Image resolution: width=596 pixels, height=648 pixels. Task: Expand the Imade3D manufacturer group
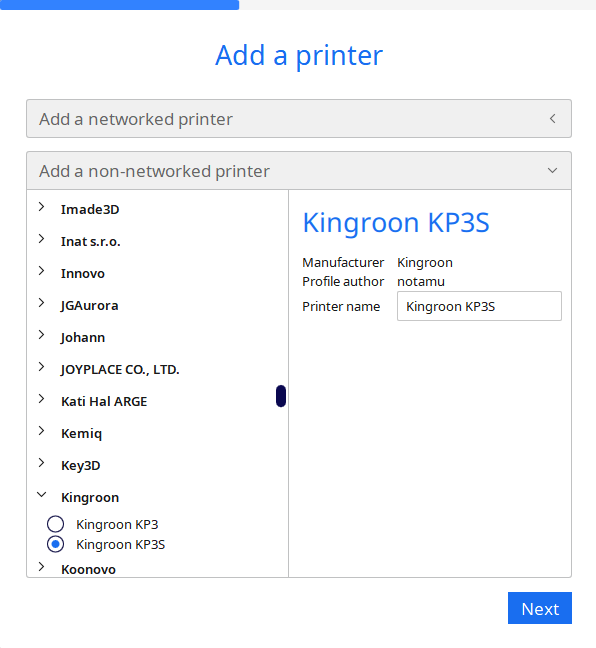coord(41,207)
